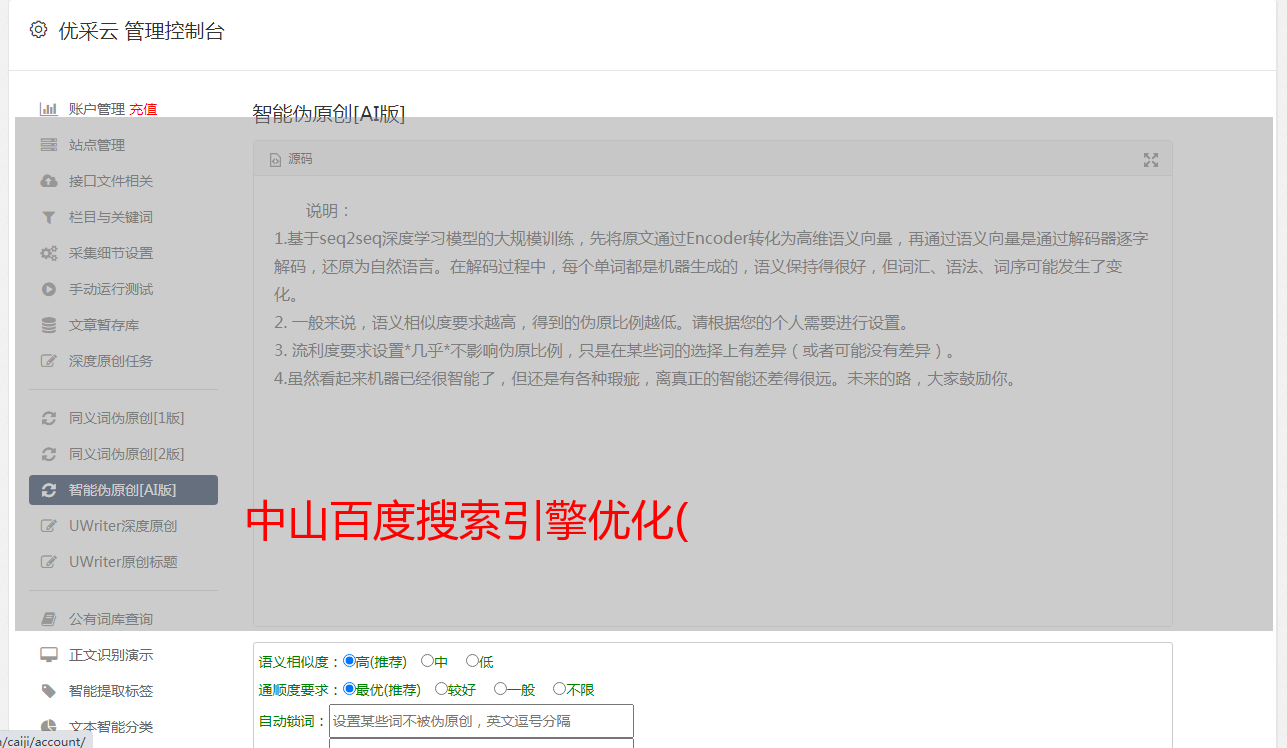Click the 通顺度要求 label

pyautogui.click(x=300, y=690)
